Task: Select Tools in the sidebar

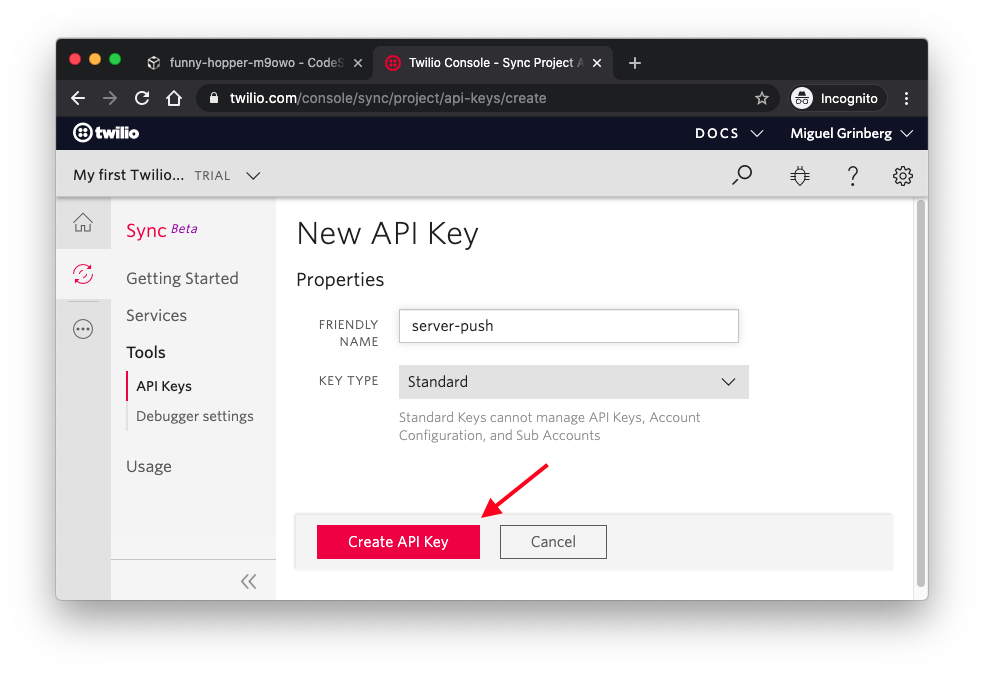Action: pos(146,352)
